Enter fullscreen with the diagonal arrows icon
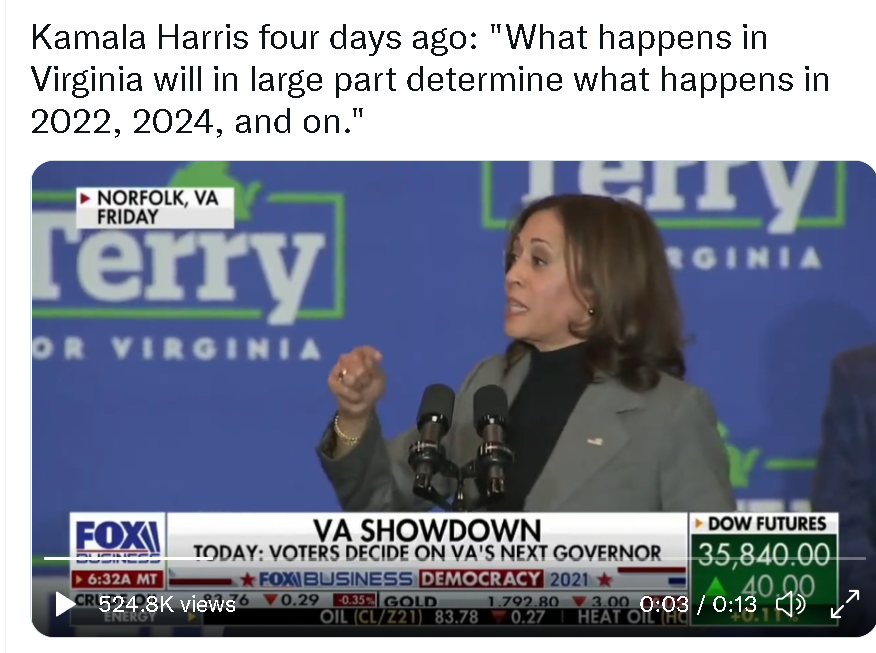This screenshot has height=653, width=876. (x=844, y=604)
